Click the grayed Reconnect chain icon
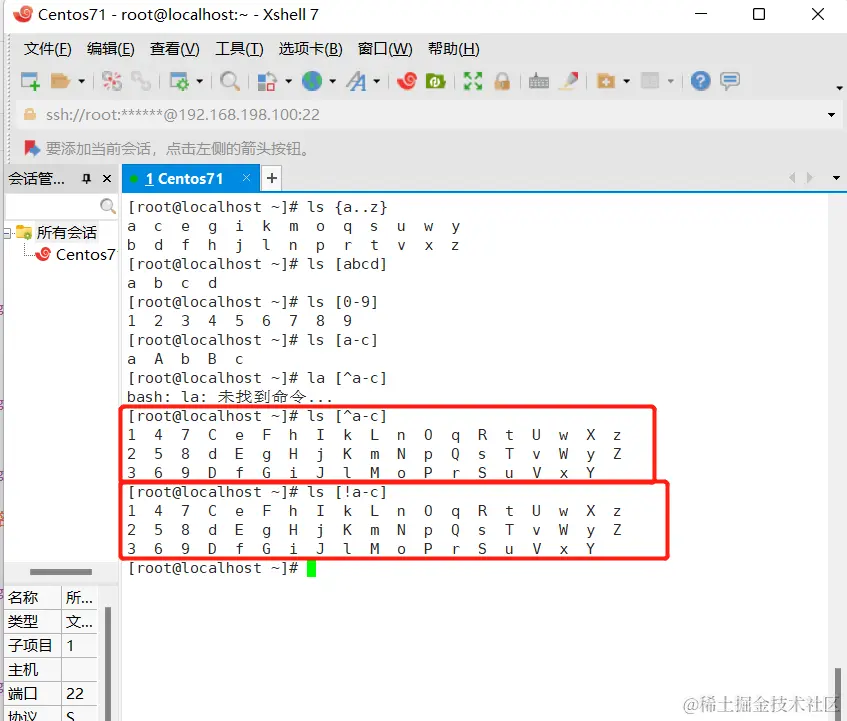The width and height of the screenshot is (847, 721). (x=141, y=82)
